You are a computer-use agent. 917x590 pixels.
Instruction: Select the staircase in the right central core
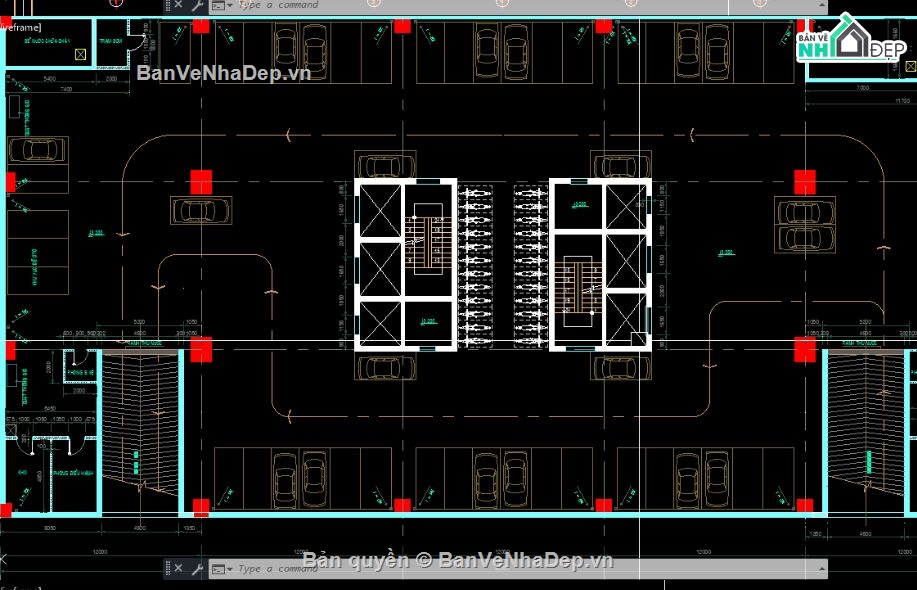pos(579,288)
